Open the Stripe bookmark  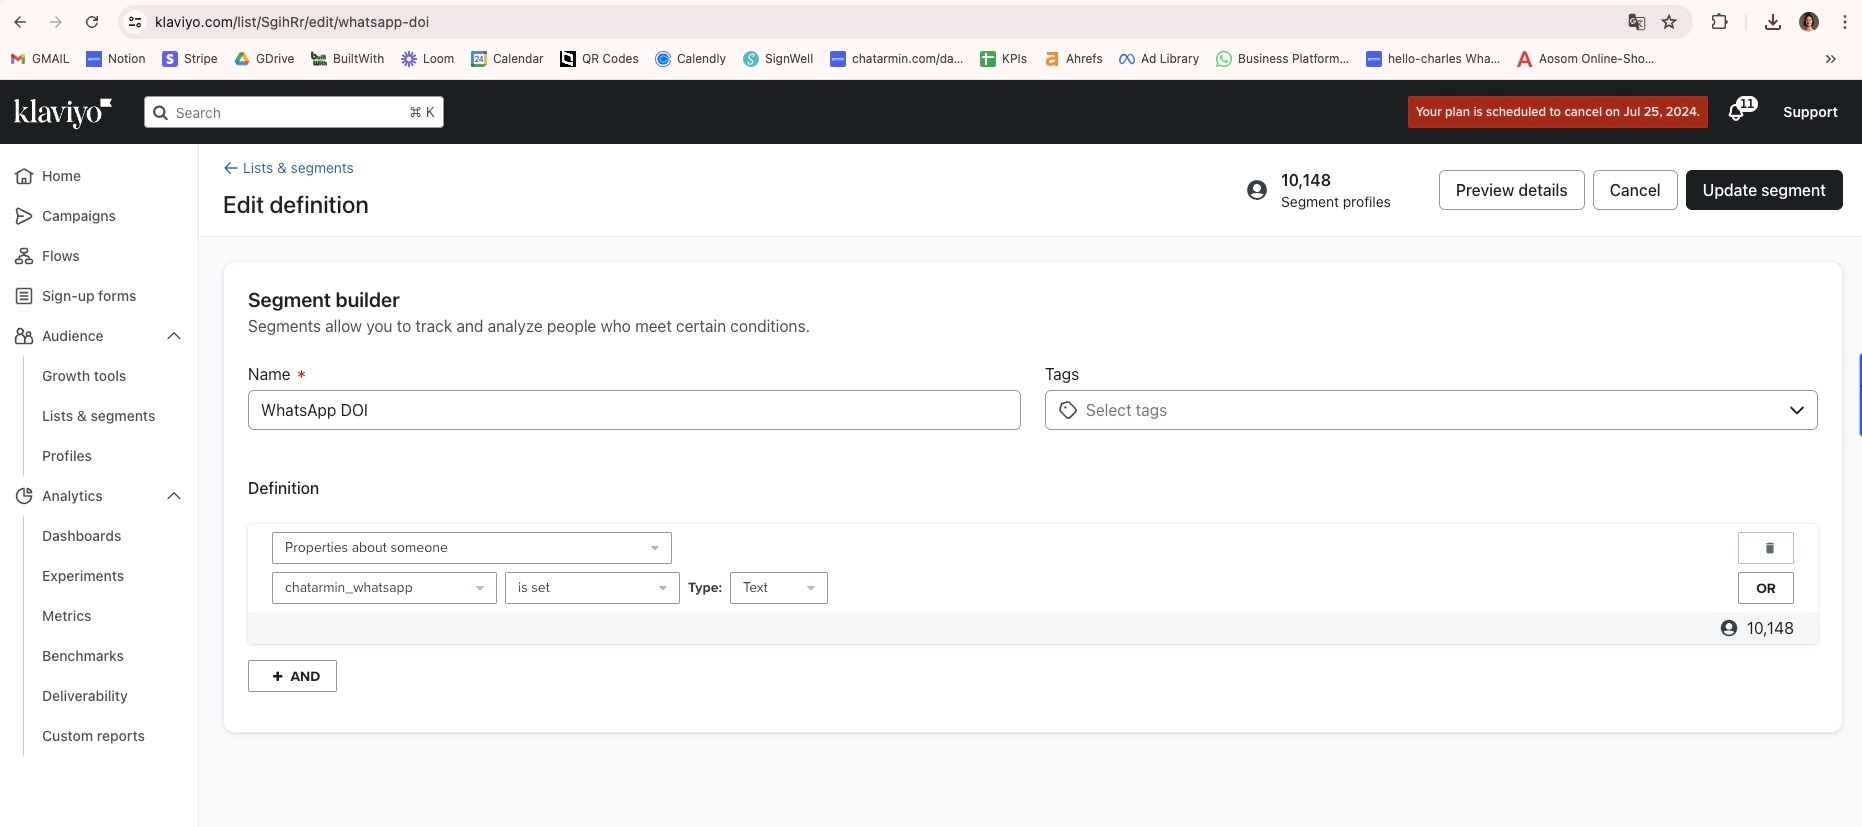[x=190, y=59]
